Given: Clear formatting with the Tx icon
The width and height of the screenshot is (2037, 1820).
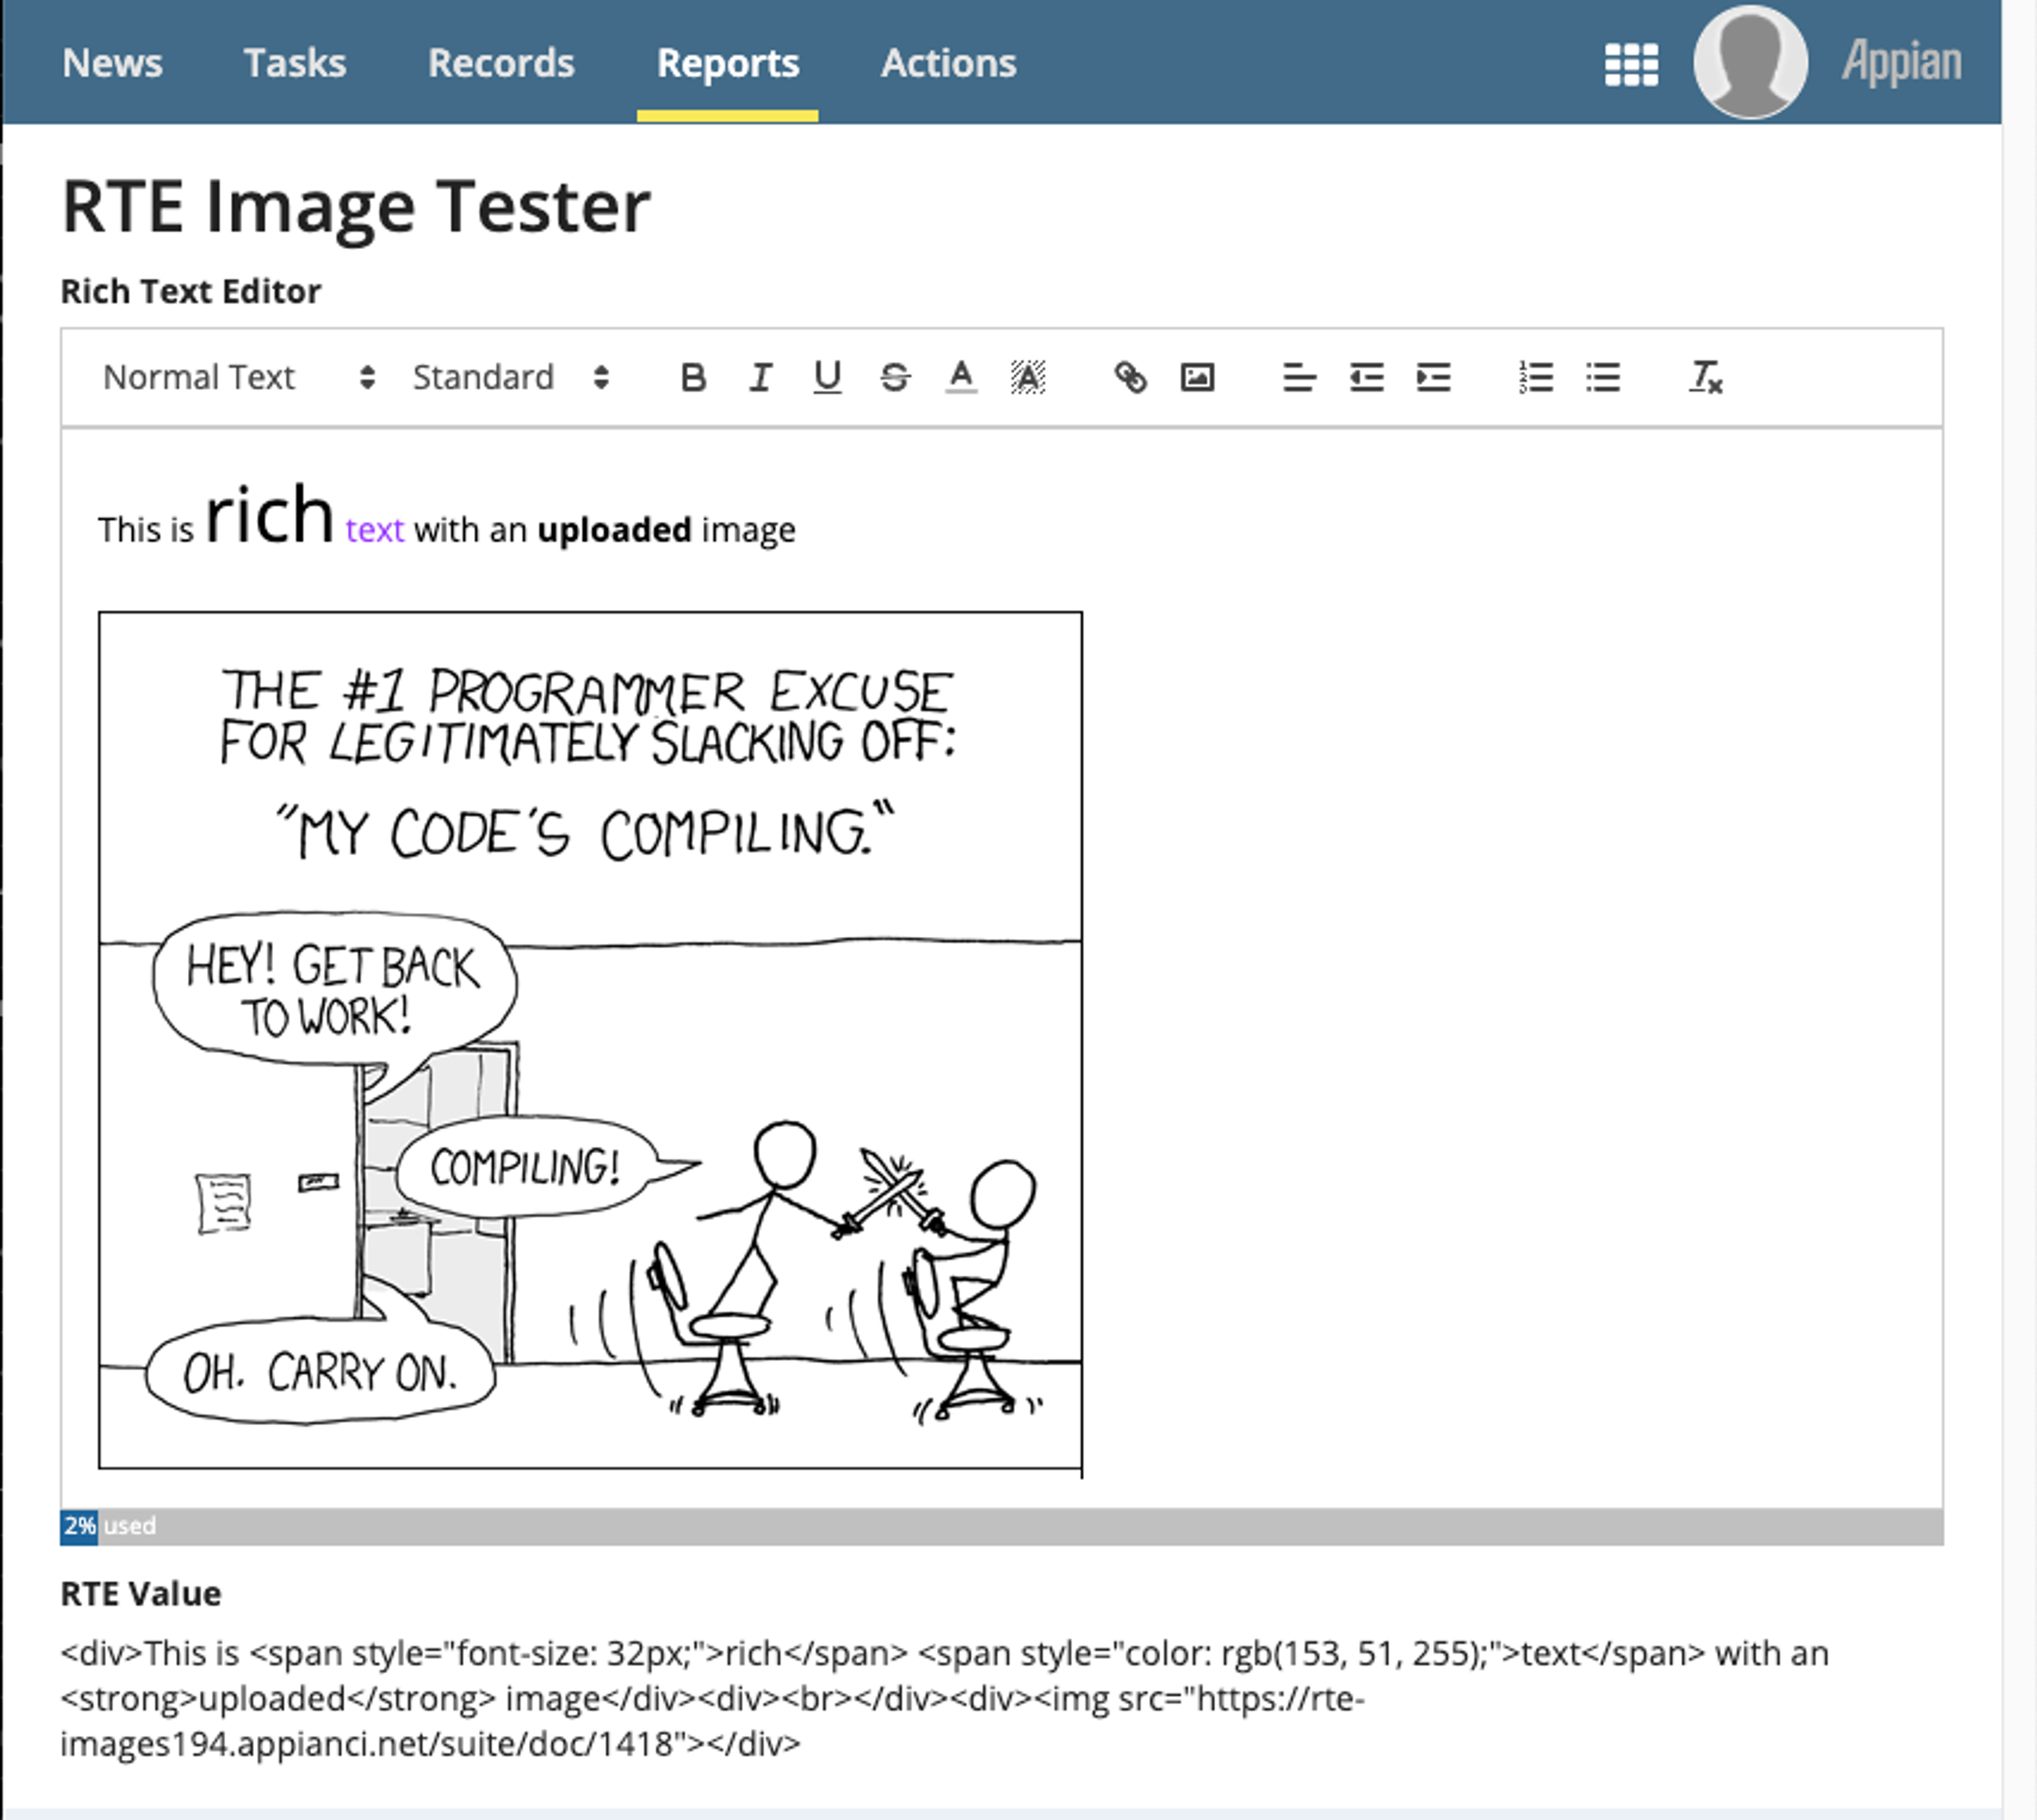Looking at the screenshot, I should click(x=1705, y=378).
